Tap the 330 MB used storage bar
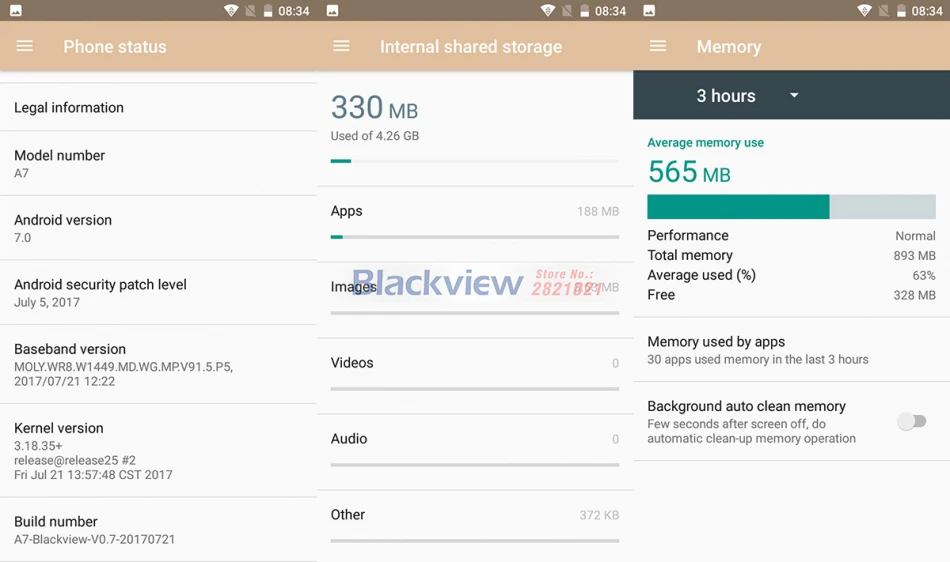The image size is (950, 562). (475, 161)
